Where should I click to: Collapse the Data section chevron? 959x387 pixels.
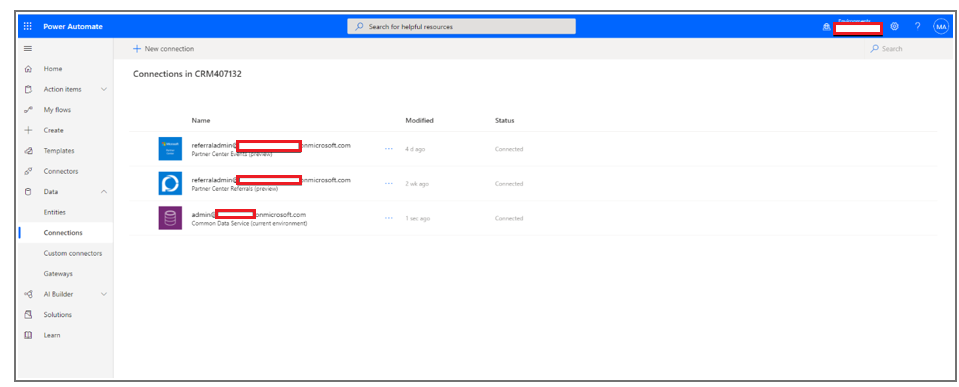click(103, 191)
